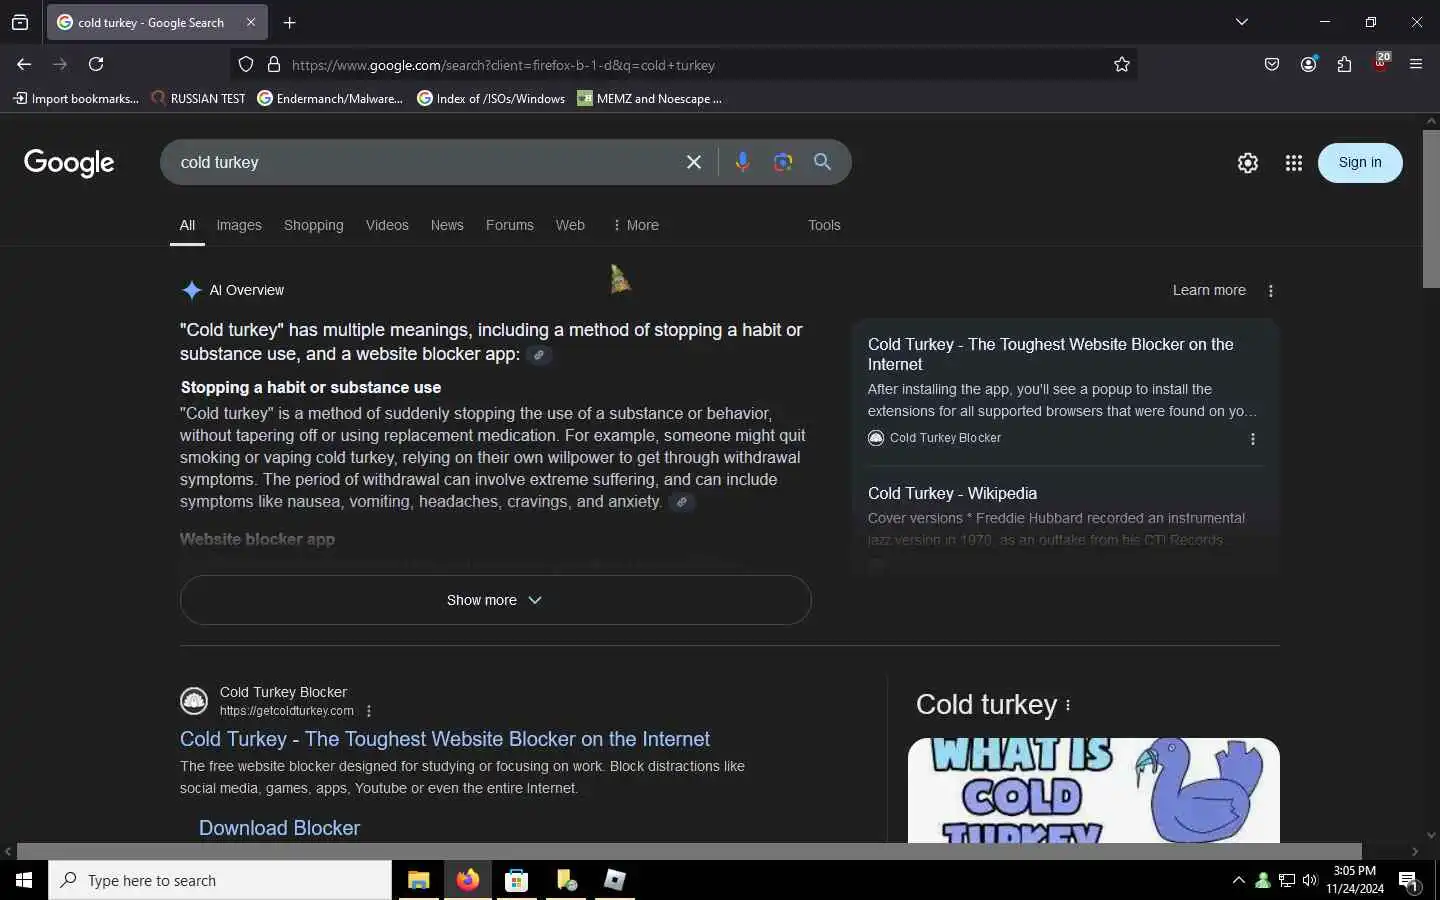The height and width of the screenshot is (900, 1440).
Task: Open three-dot menu next to getcoldturkey.com URL
Action: click(369, 711)
